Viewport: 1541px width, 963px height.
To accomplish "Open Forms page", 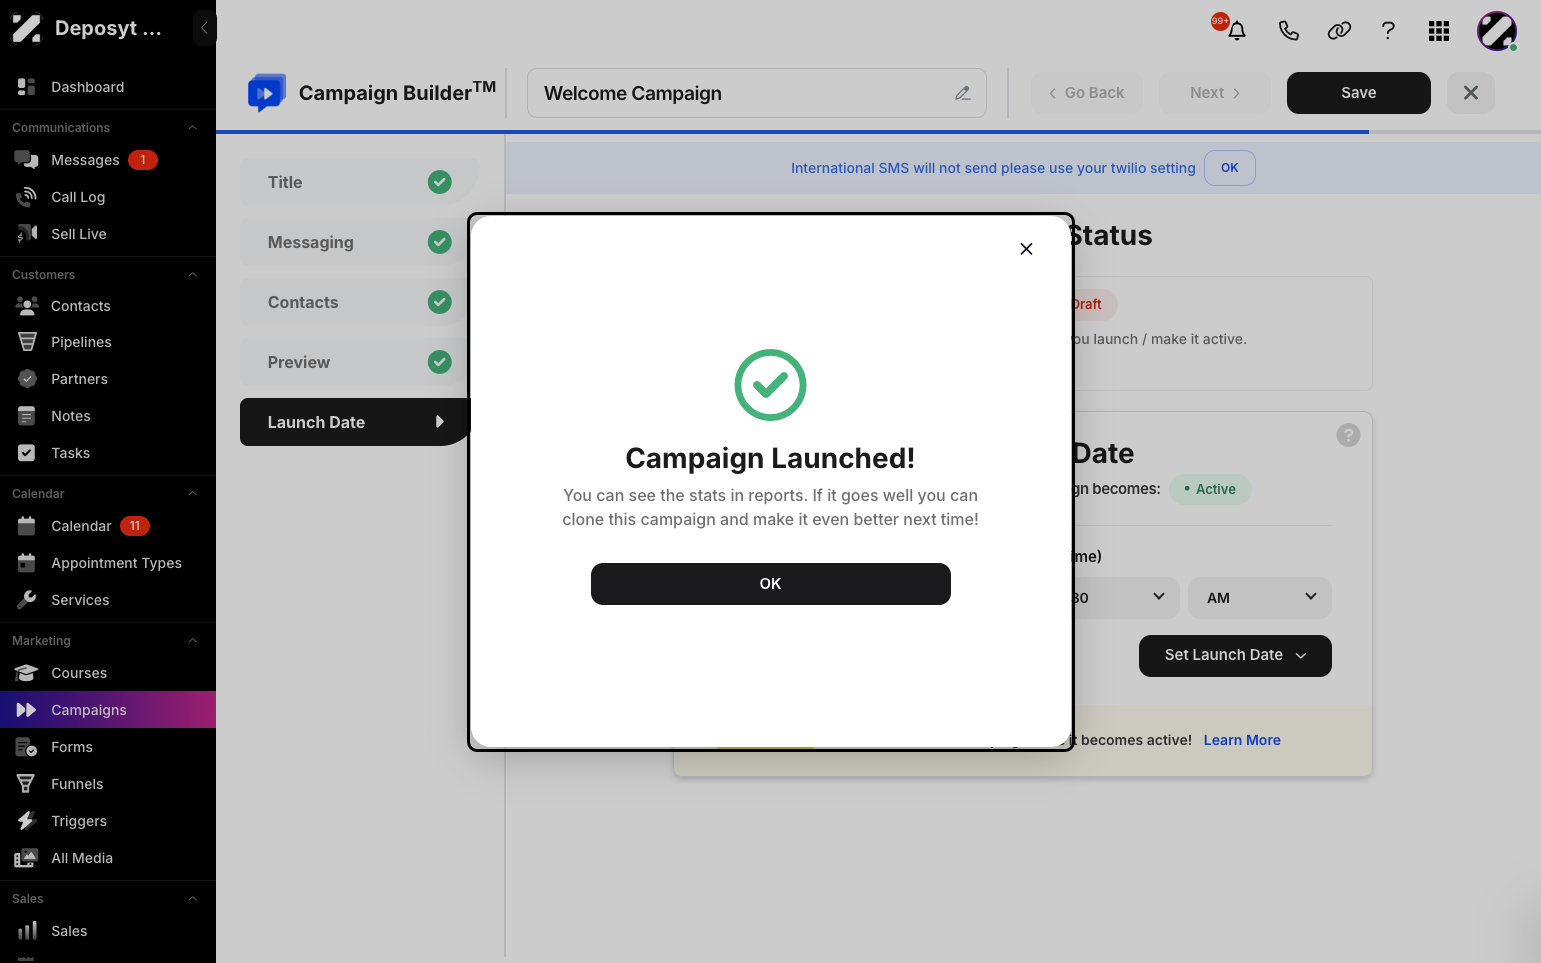I will (108, 747).
